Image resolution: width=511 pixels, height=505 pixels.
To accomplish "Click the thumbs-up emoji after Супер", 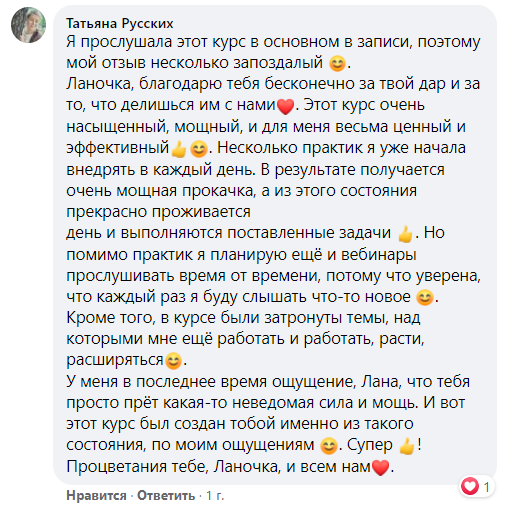I will click(407, 446).
